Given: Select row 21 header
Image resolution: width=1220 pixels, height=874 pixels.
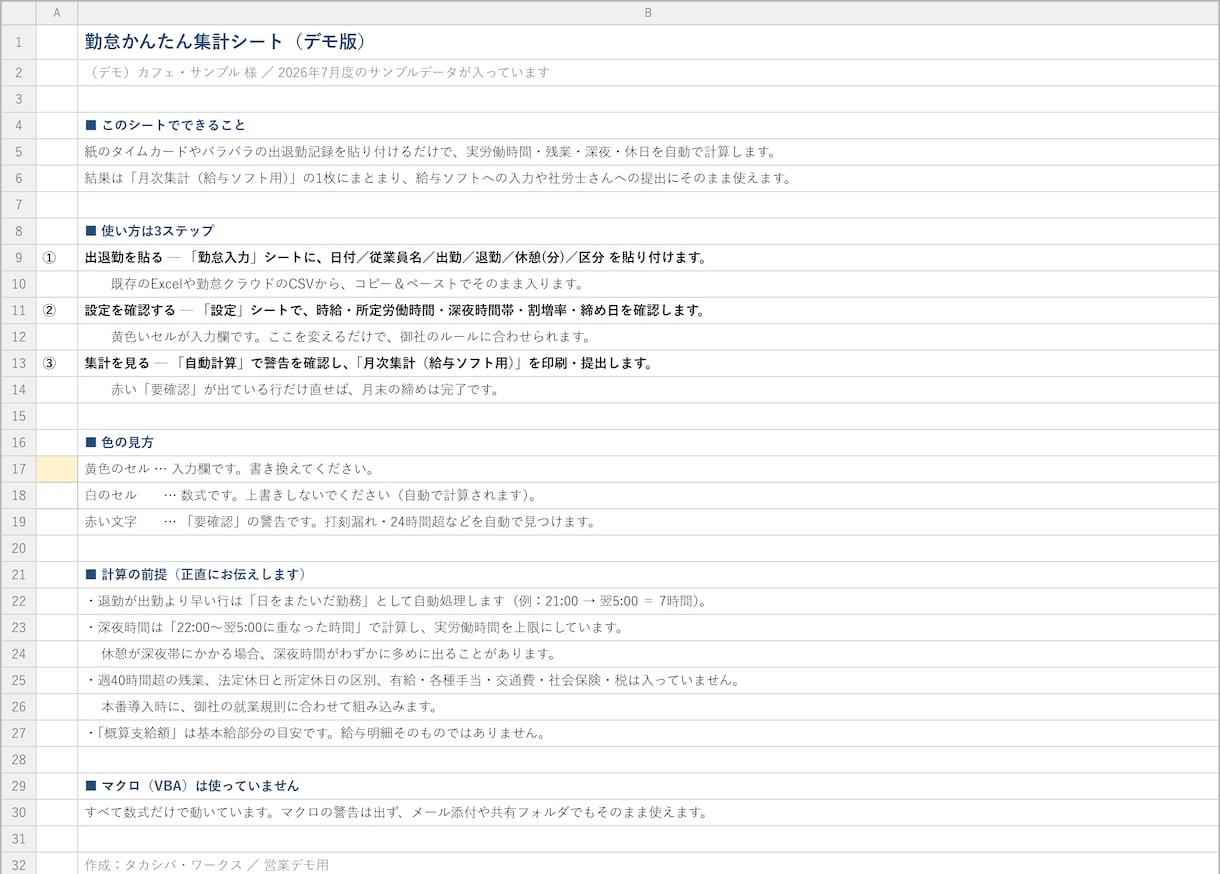Looking at the screenshot, I should pos(18,574).
